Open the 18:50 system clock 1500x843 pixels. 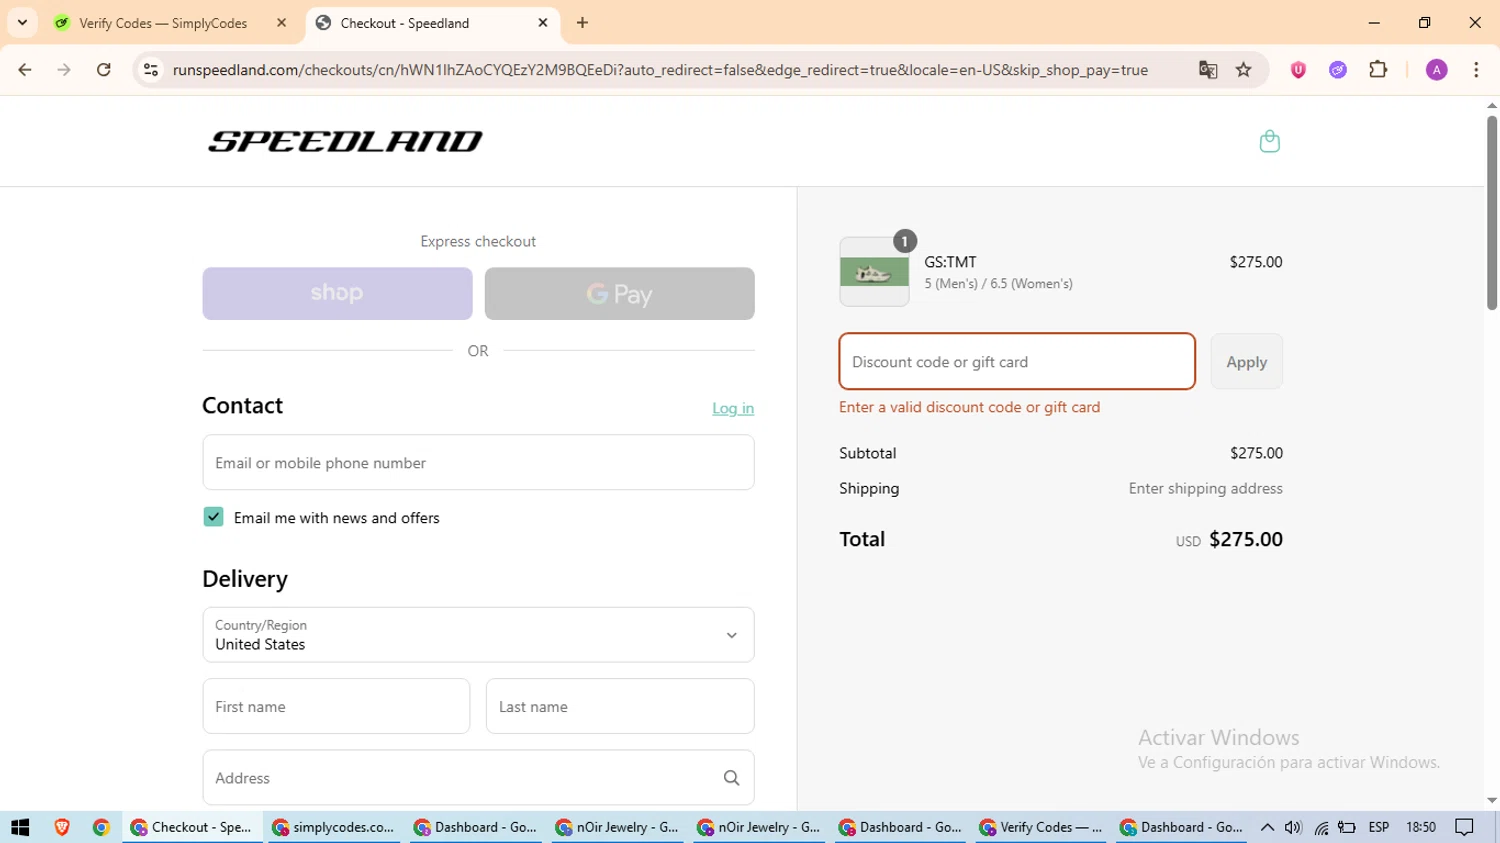pos(1421,827)
